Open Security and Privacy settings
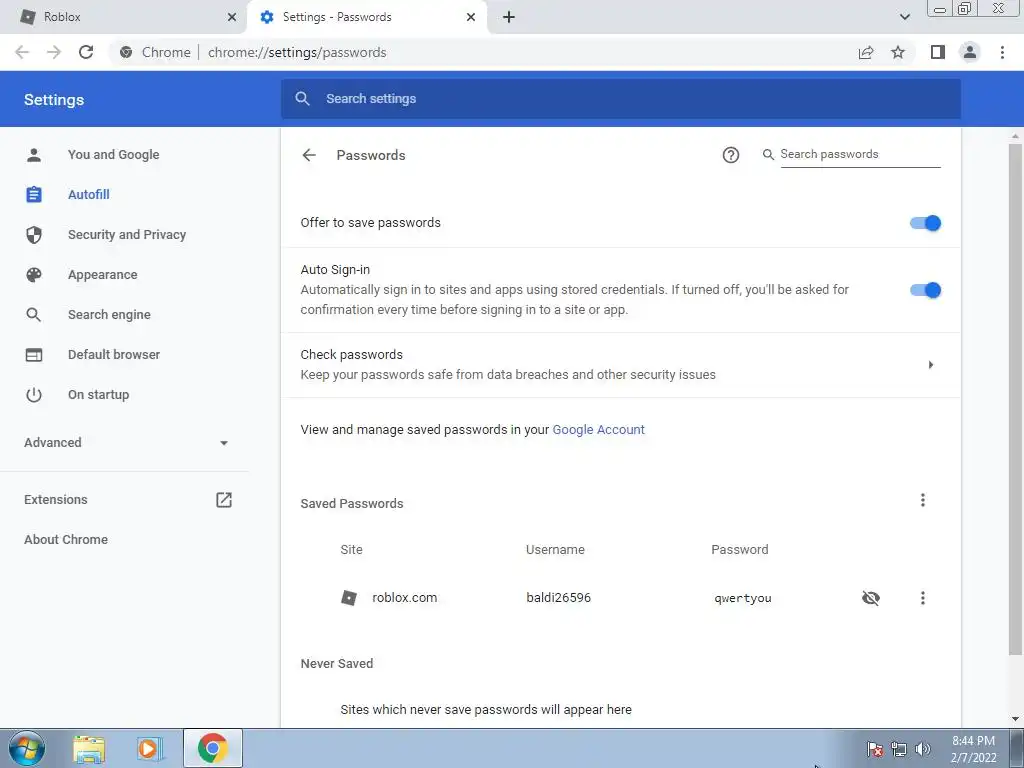This screenshot has width=1024, height=768. coord(127,234)
